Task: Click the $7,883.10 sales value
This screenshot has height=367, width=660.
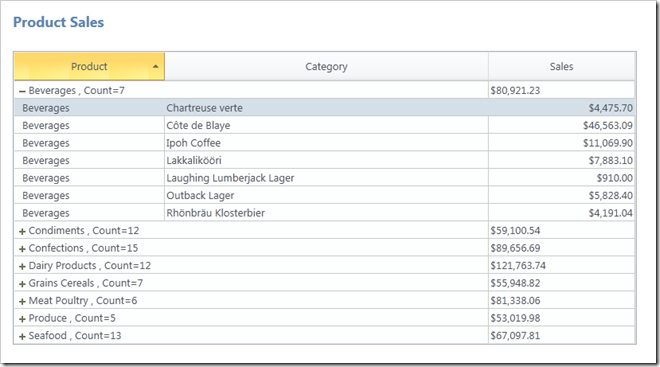Action: coord(610,160)
